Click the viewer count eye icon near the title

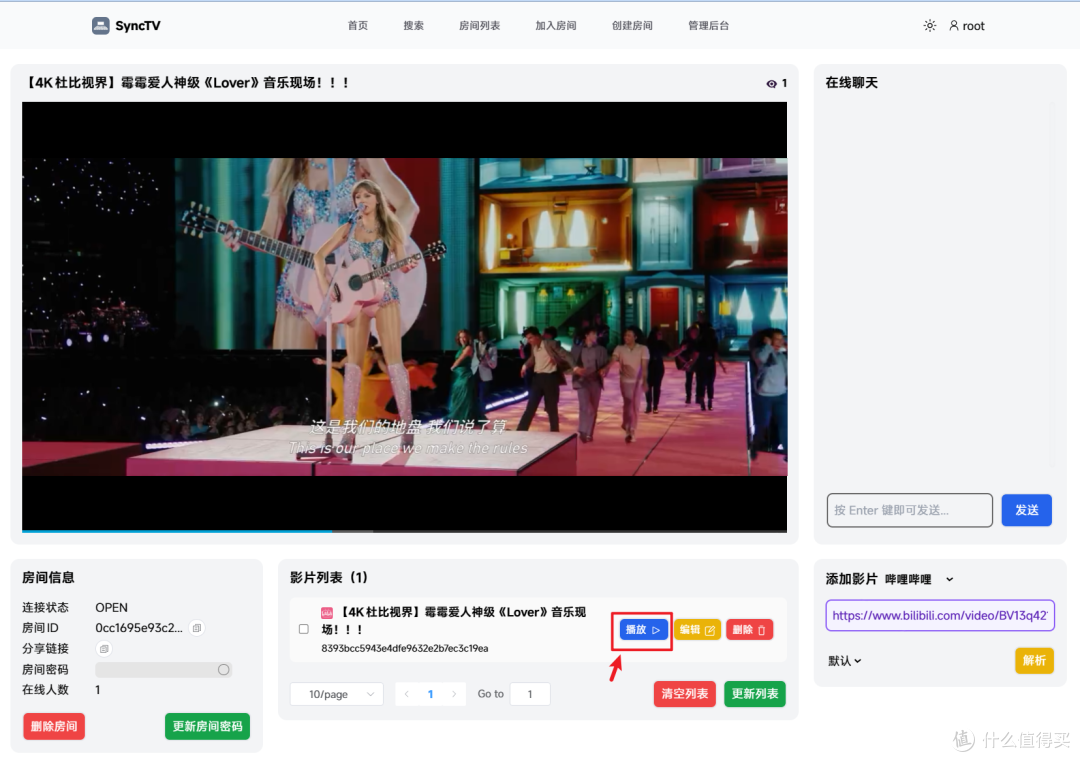[x=771, y=83]
